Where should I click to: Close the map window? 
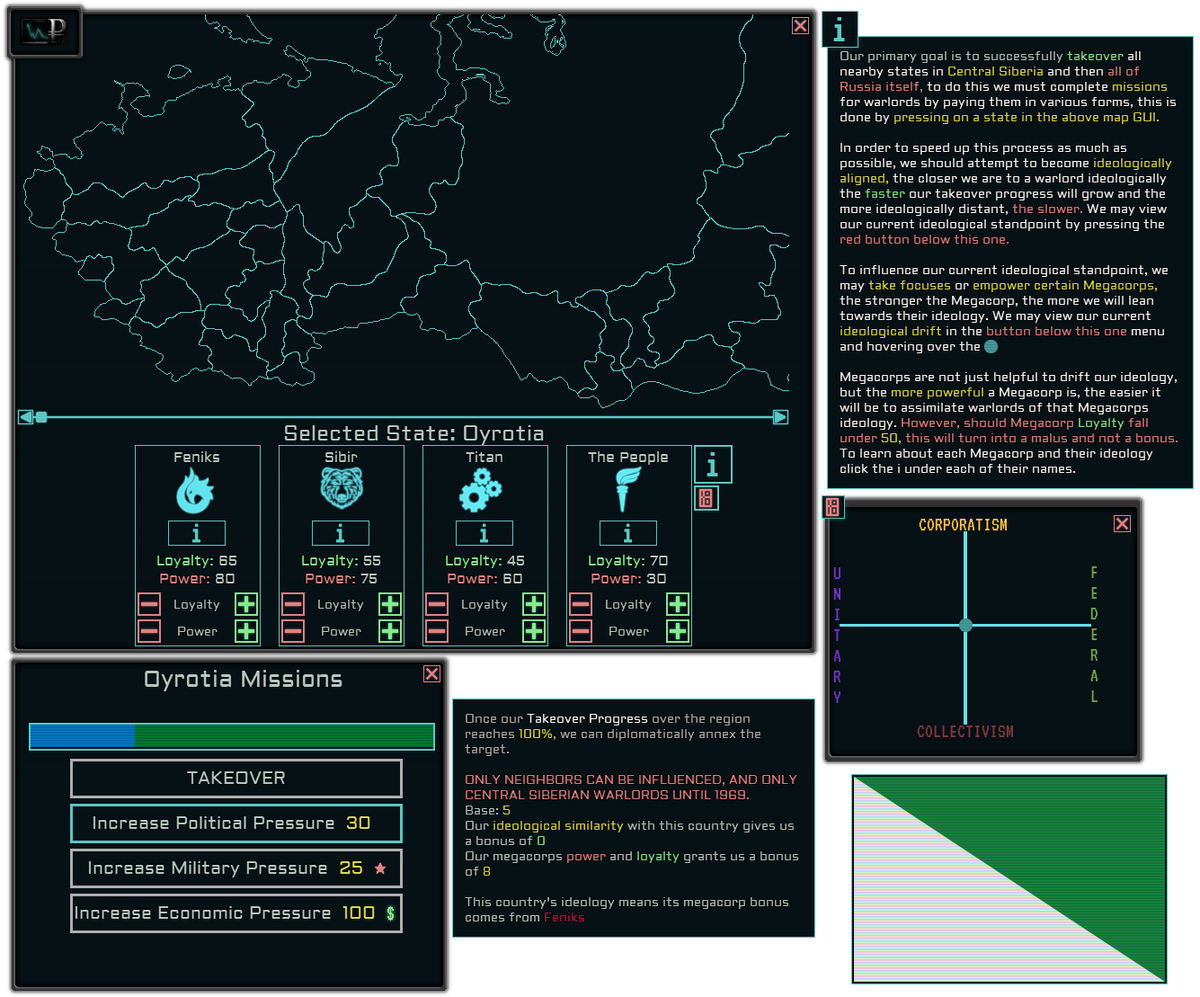[x=800, y=26]
